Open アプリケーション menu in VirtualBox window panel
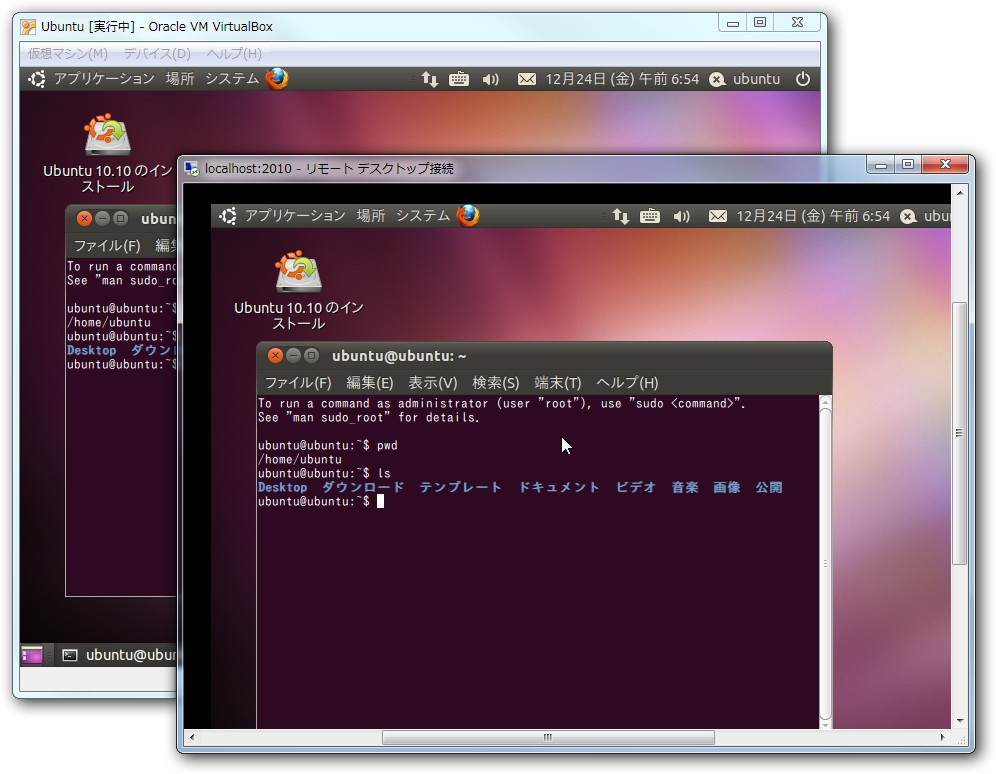This screenshot has height=774, width=996. (x=104, y=79)
